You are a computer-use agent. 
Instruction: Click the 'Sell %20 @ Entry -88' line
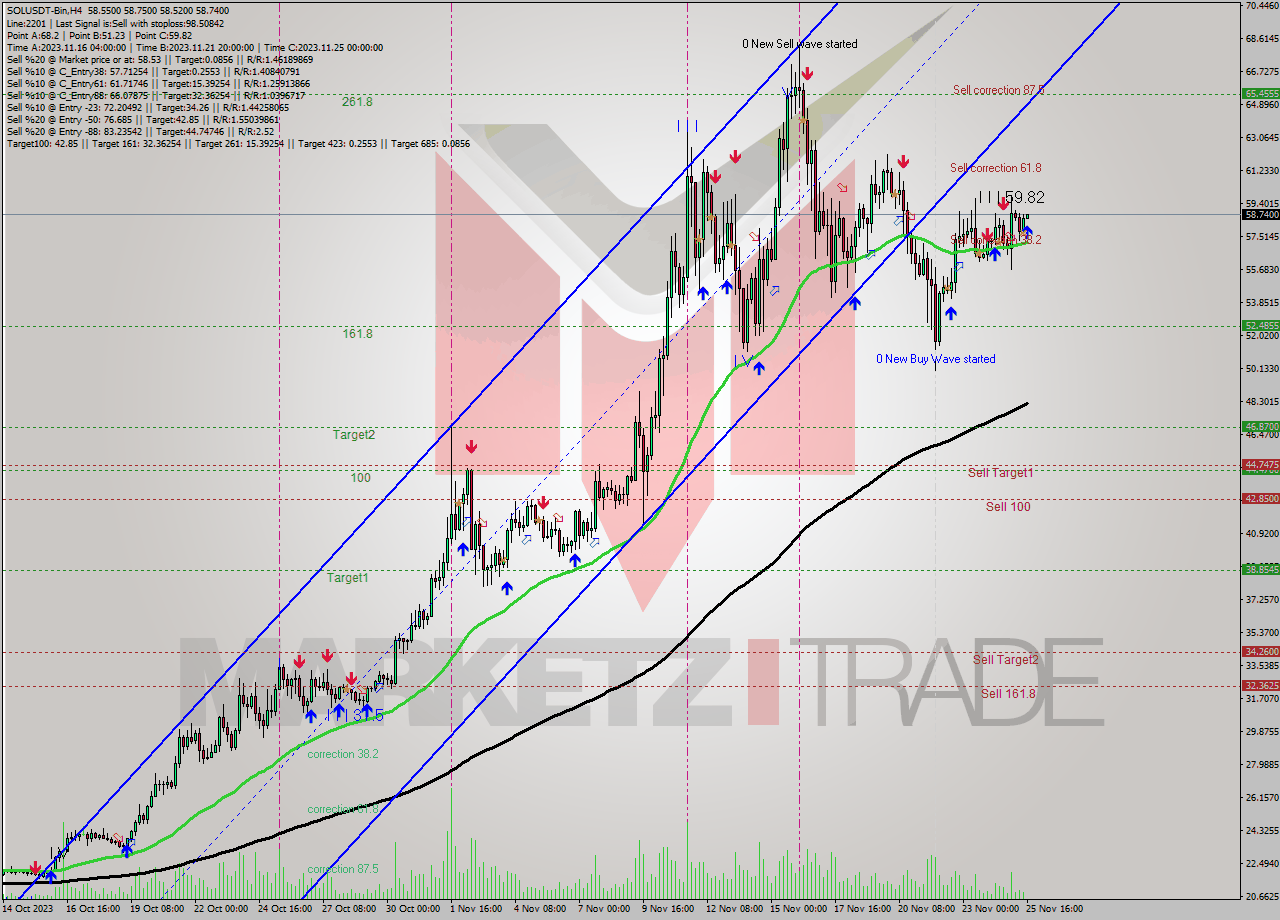pyautogui.click(x=140, y=131)
